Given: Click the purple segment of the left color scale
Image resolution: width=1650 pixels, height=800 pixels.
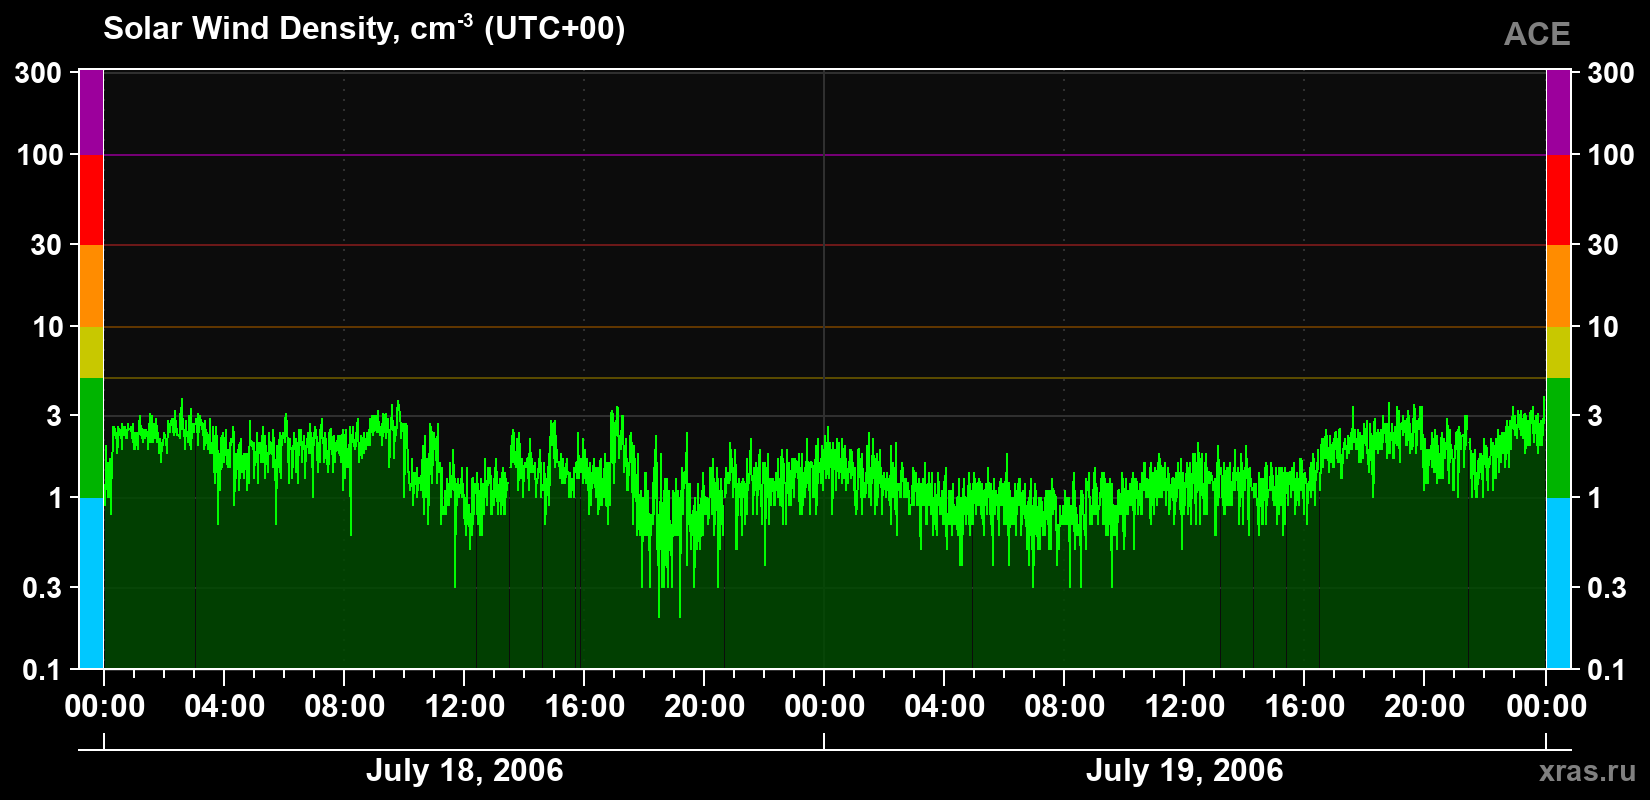Looking at the screenshot, I should (91, 112).
